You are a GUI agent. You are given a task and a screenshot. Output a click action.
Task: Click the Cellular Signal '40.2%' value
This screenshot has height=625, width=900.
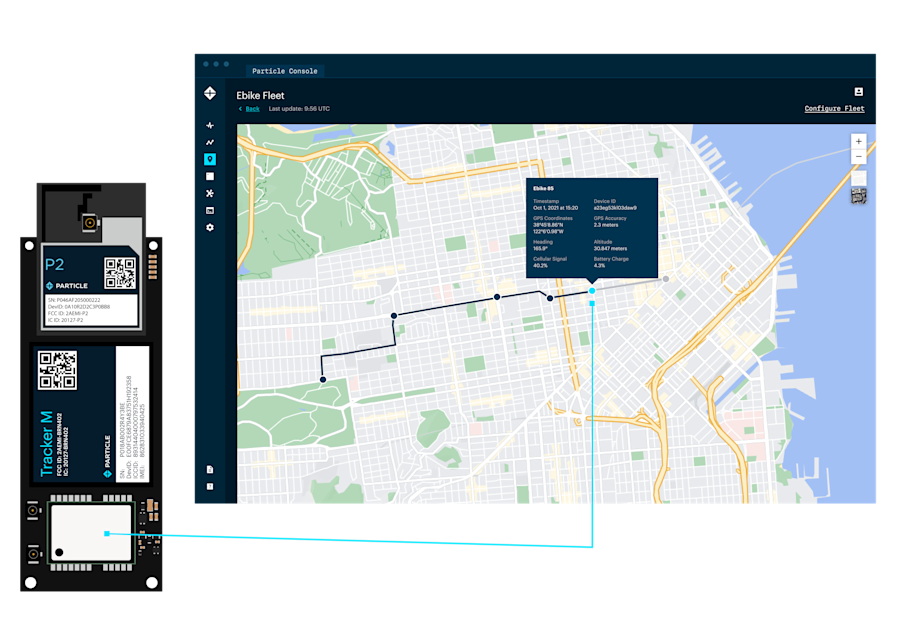pos(540,266)
